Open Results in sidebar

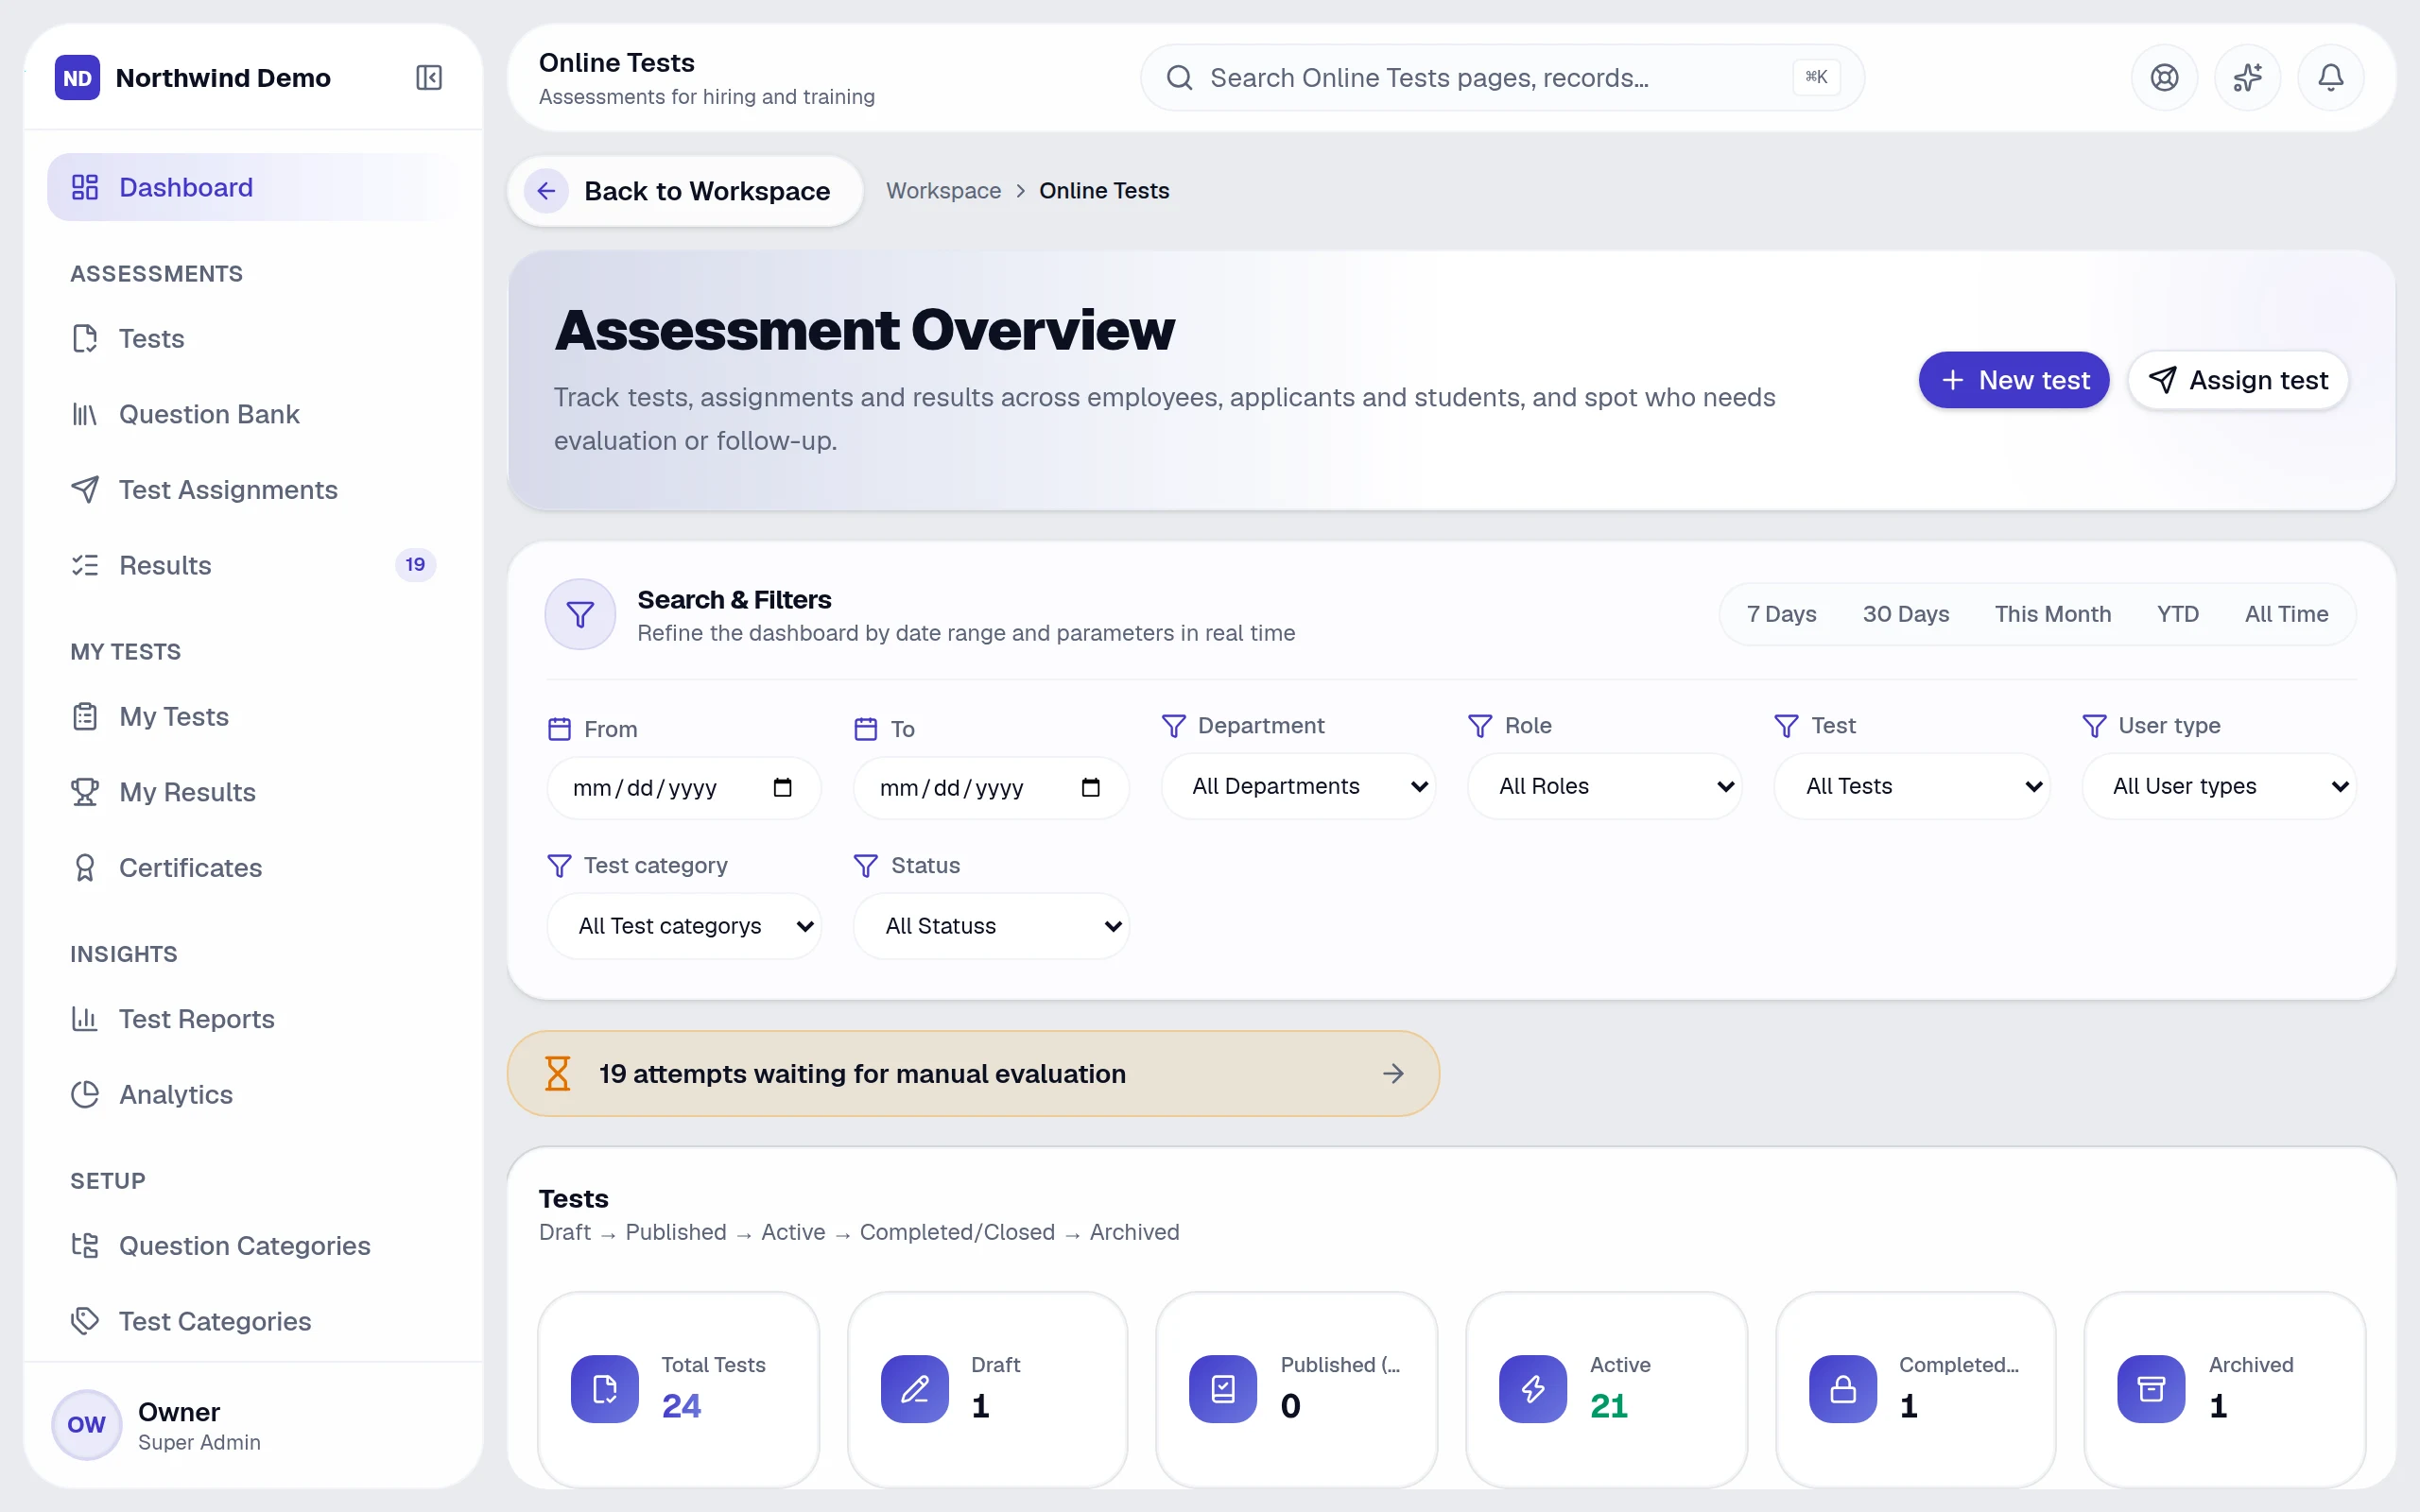tap(252, 565)
